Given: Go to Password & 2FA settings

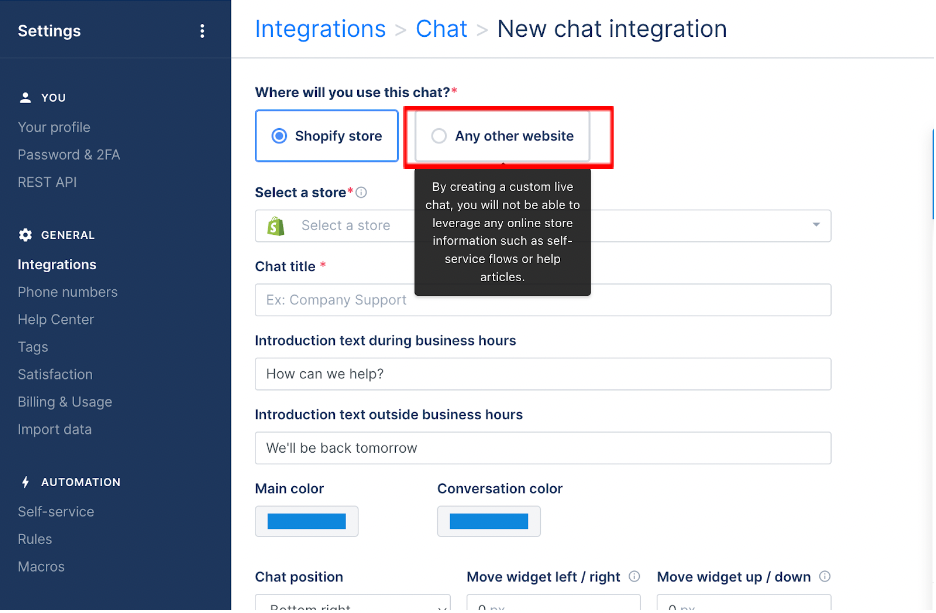Looking at the screenshot, I should (x=69, y=155).
